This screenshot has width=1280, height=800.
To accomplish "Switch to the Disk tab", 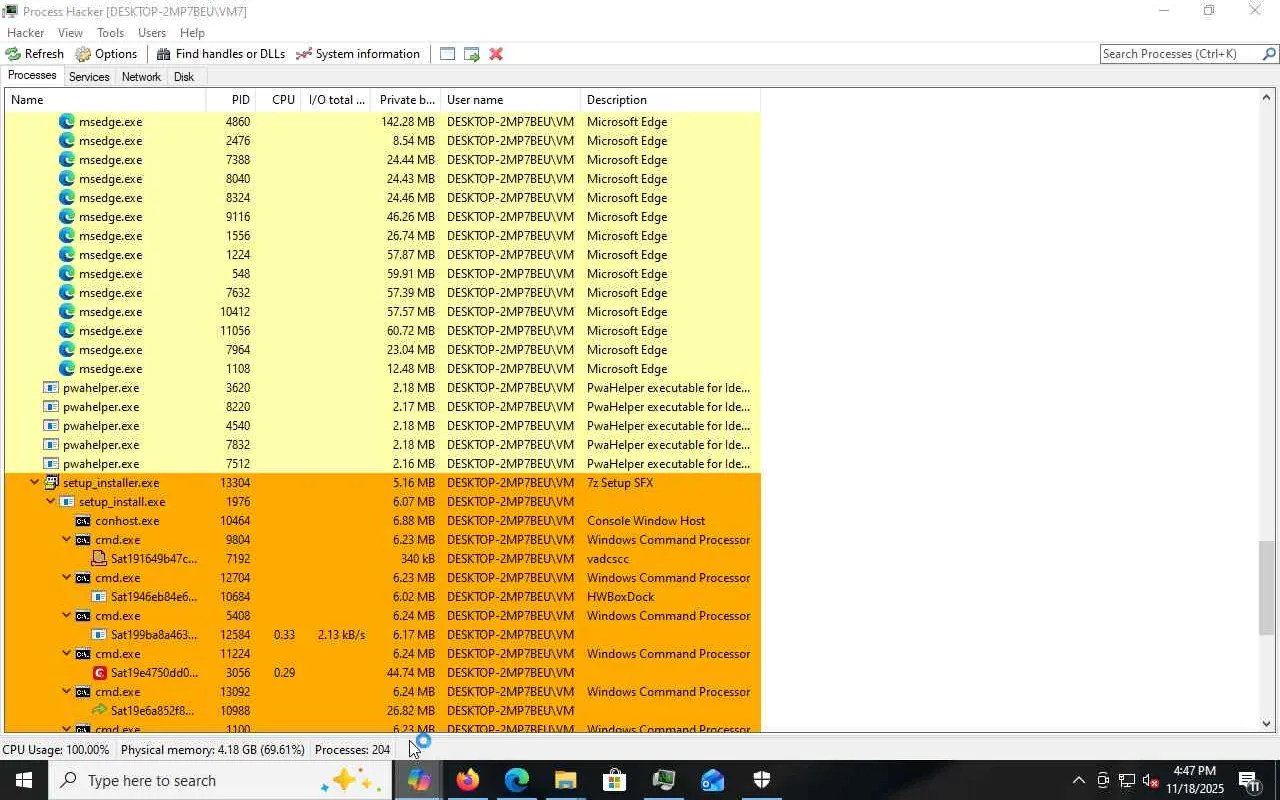I will (x=184, y=77).
